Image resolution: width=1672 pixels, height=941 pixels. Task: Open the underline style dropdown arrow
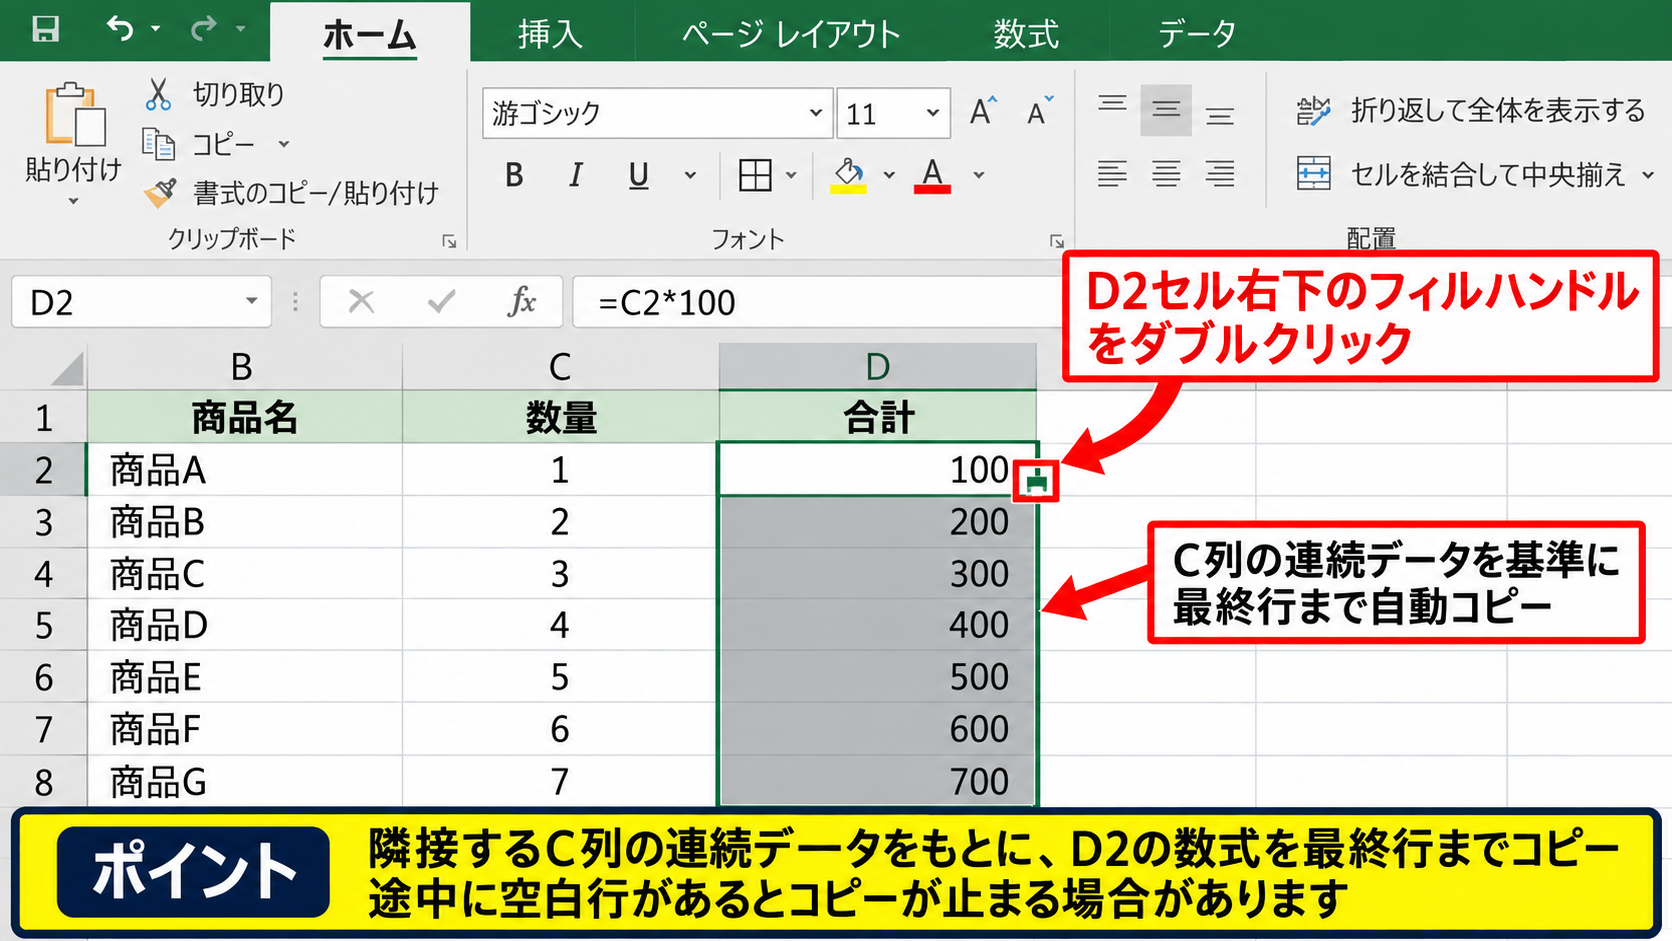[x=690, y=176]
